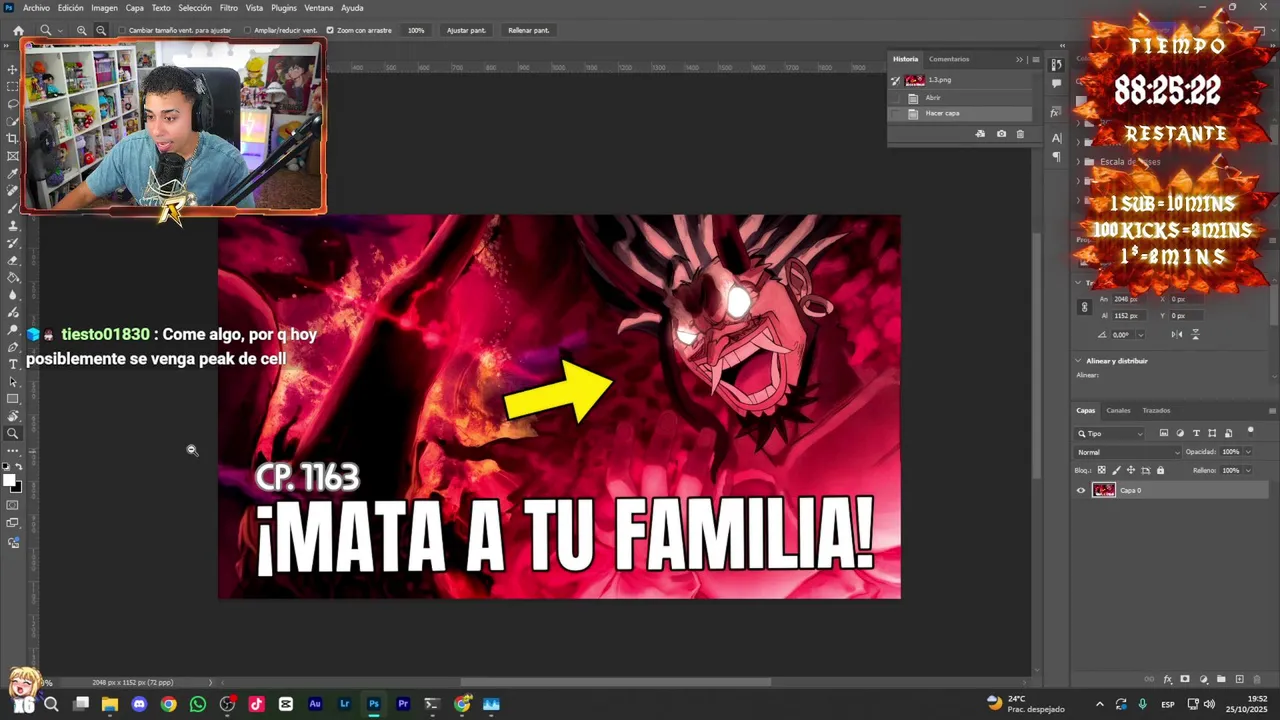The height and width of the screenshot is (720, 1280).
Task: Open the Normal blend mode dropdown
Action: tap(1127, 452)
